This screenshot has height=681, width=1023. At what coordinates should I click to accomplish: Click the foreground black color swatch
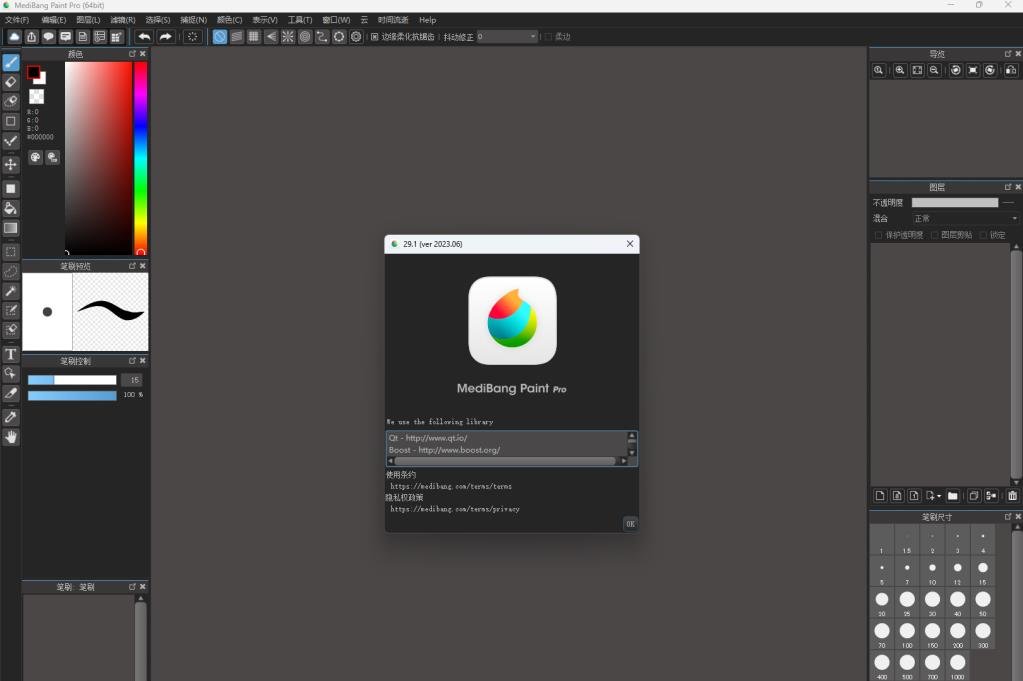click(x=33, y=72)
